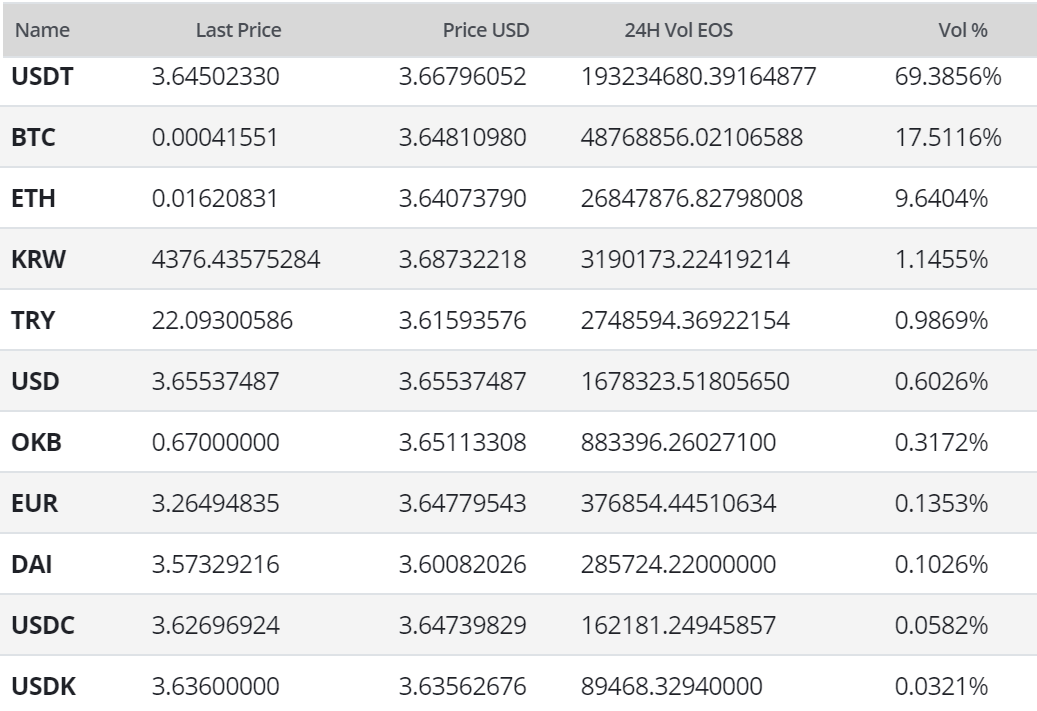Click DAI volume 285724.22000000
1037x711 pixels.
click(x=679, y=565)
